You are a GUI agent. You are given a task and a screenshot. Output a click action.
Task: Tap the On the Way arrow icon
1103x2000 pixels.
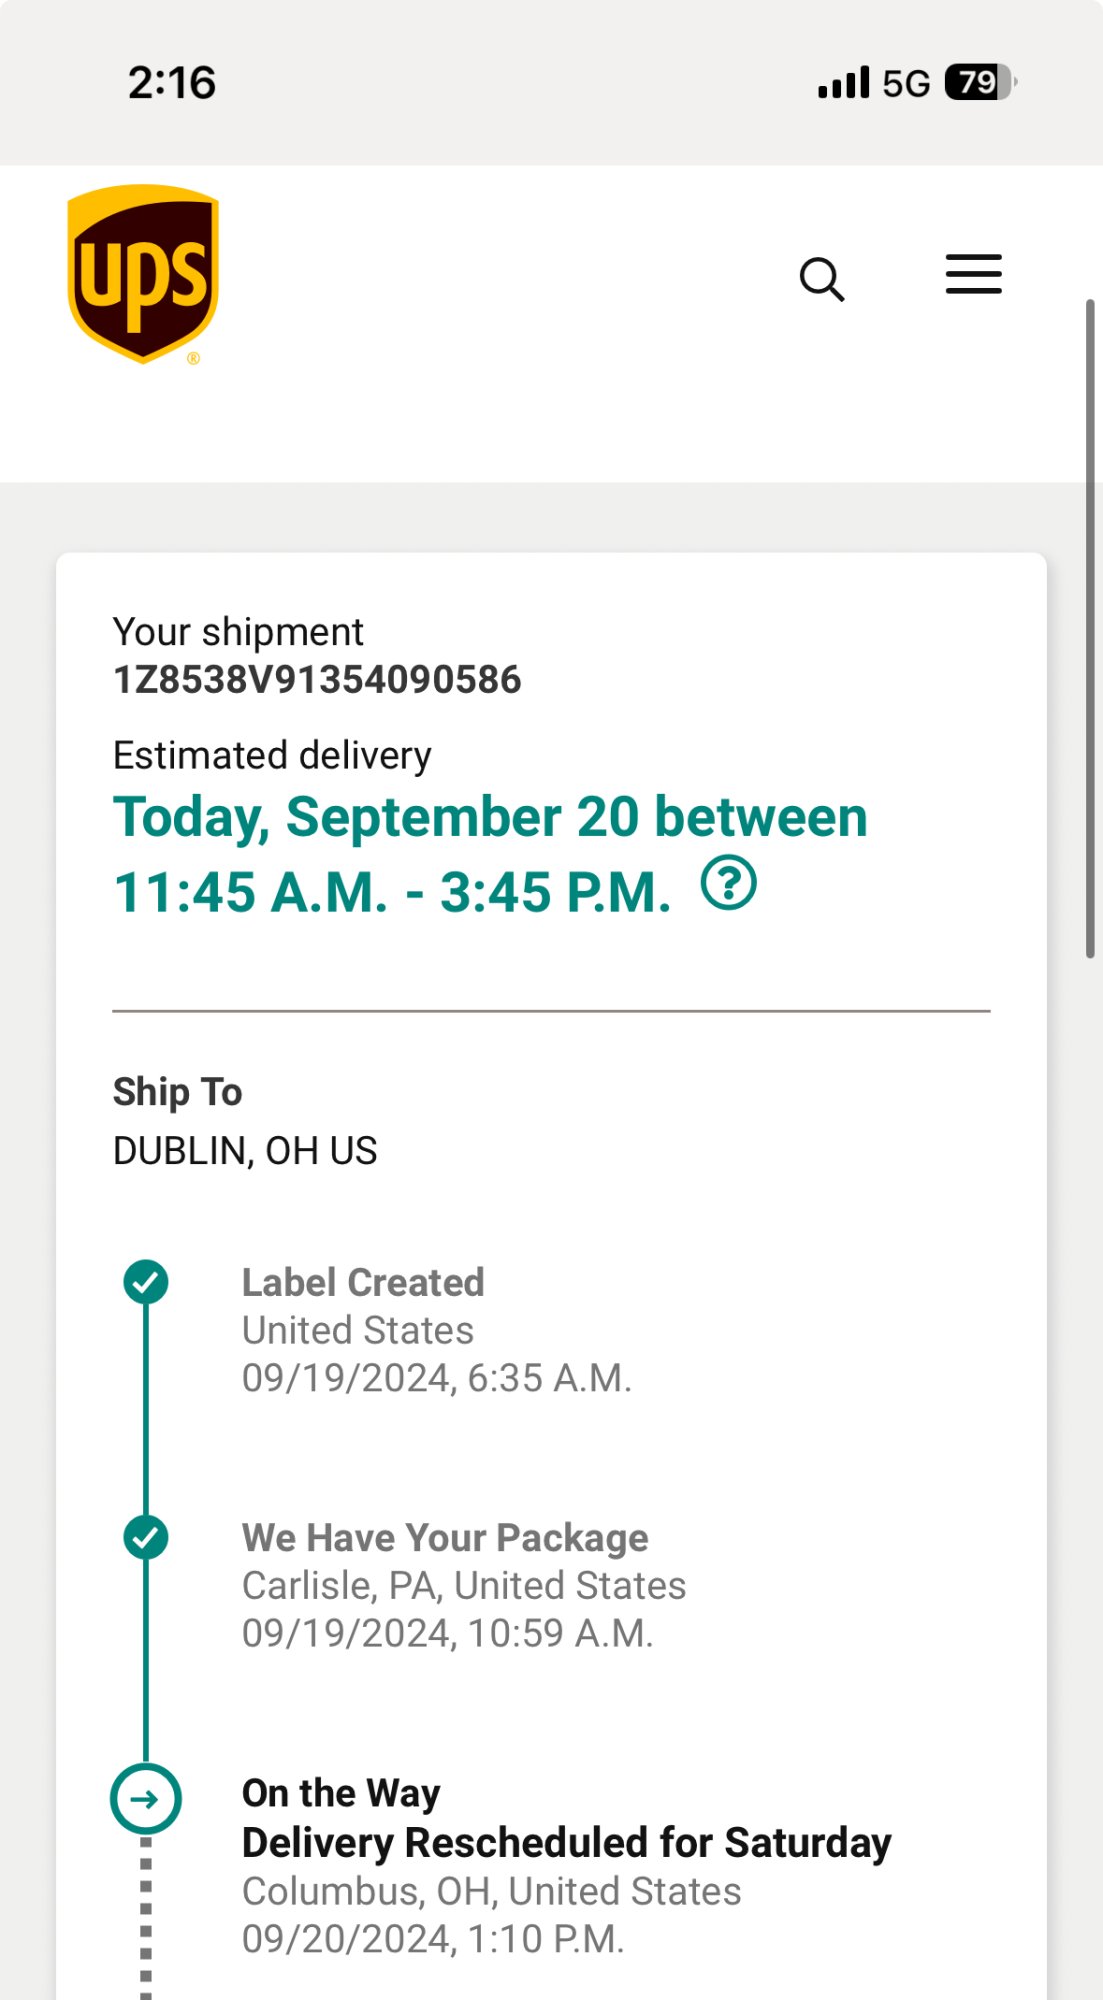[x=146, y=1799]
